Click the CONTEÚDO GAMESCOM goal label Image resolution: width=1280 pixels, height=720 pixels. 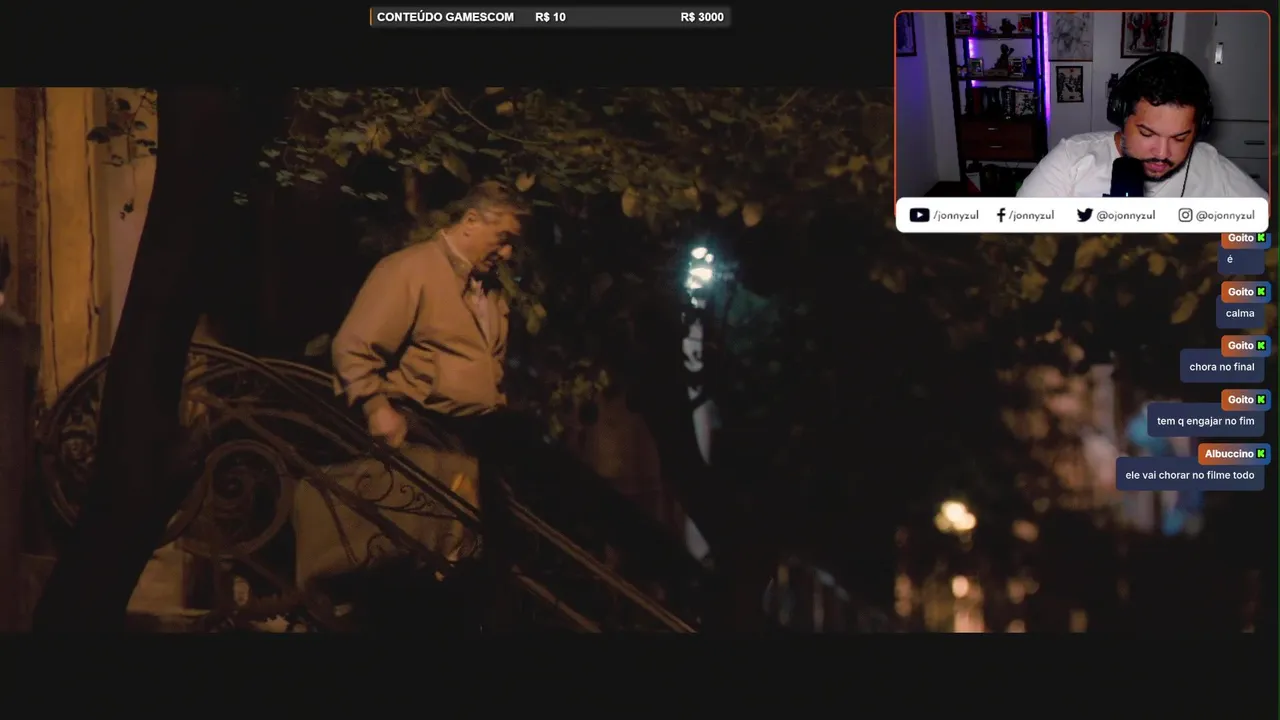[x=445, y=17]
